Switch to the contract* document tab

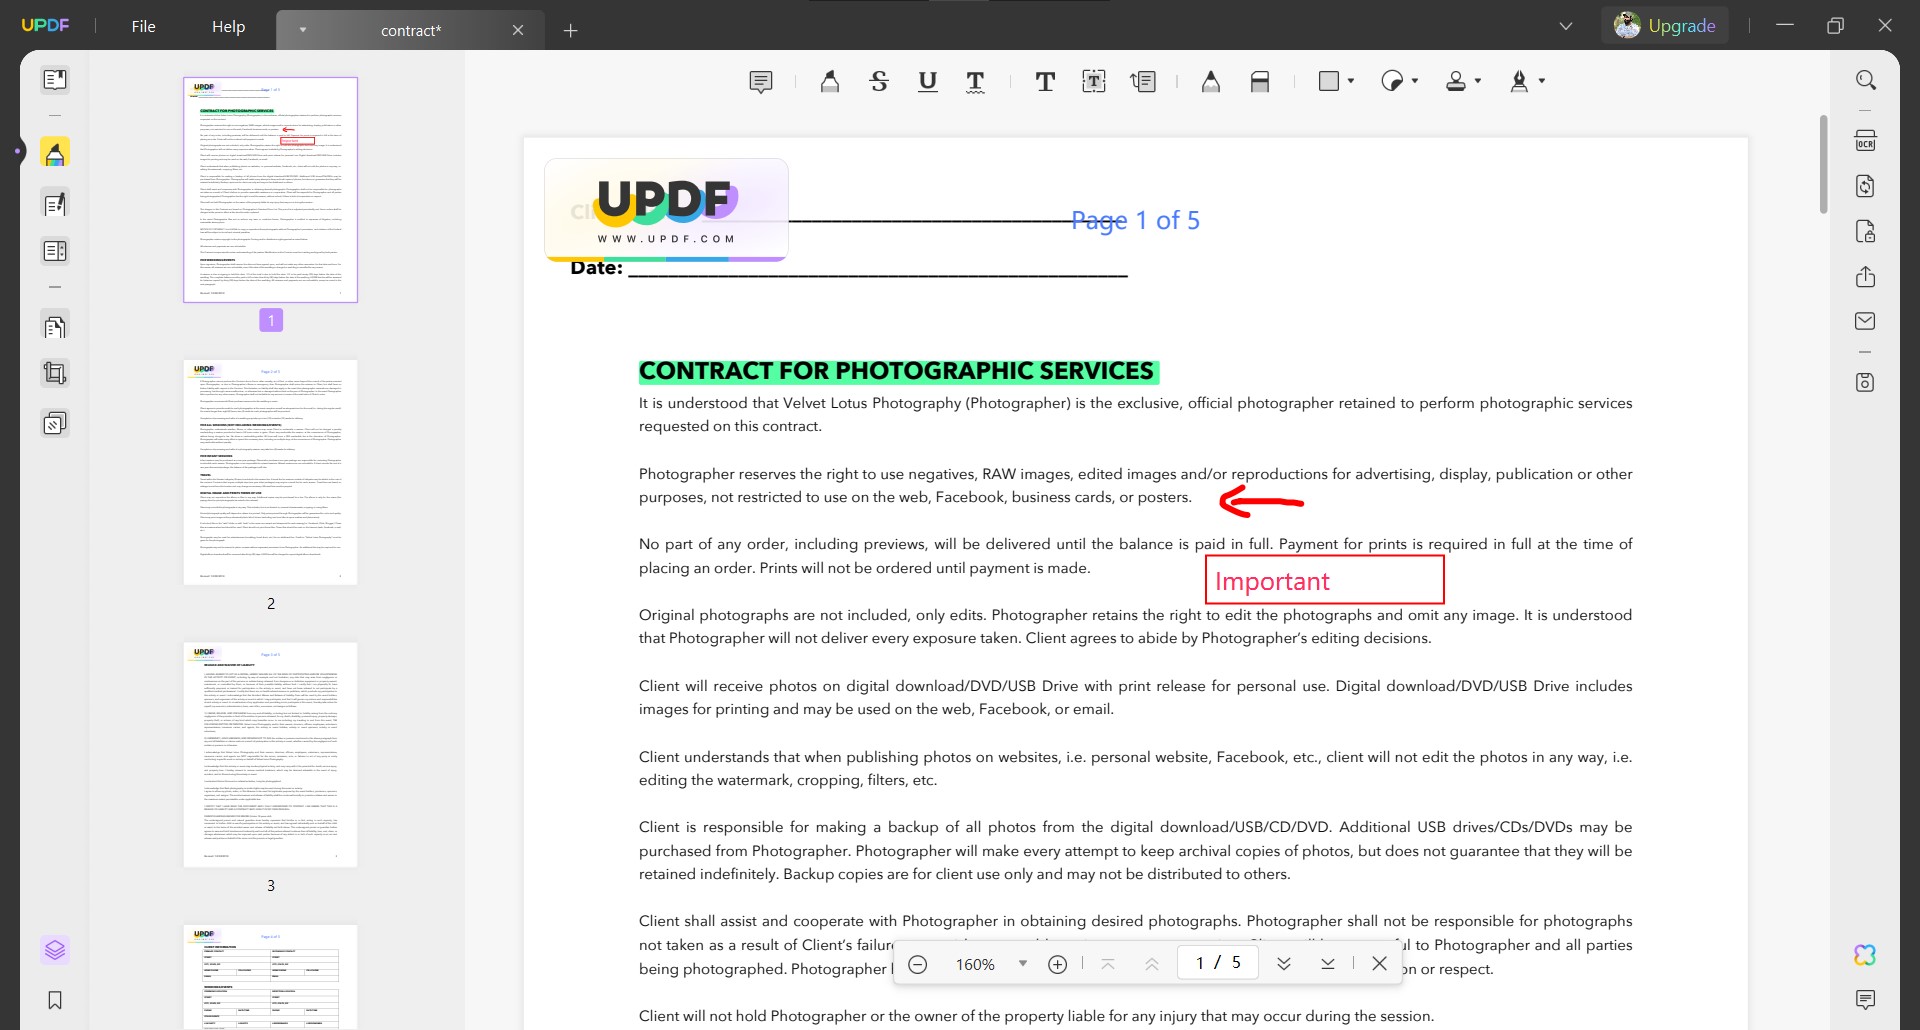[x=410, y=30]
